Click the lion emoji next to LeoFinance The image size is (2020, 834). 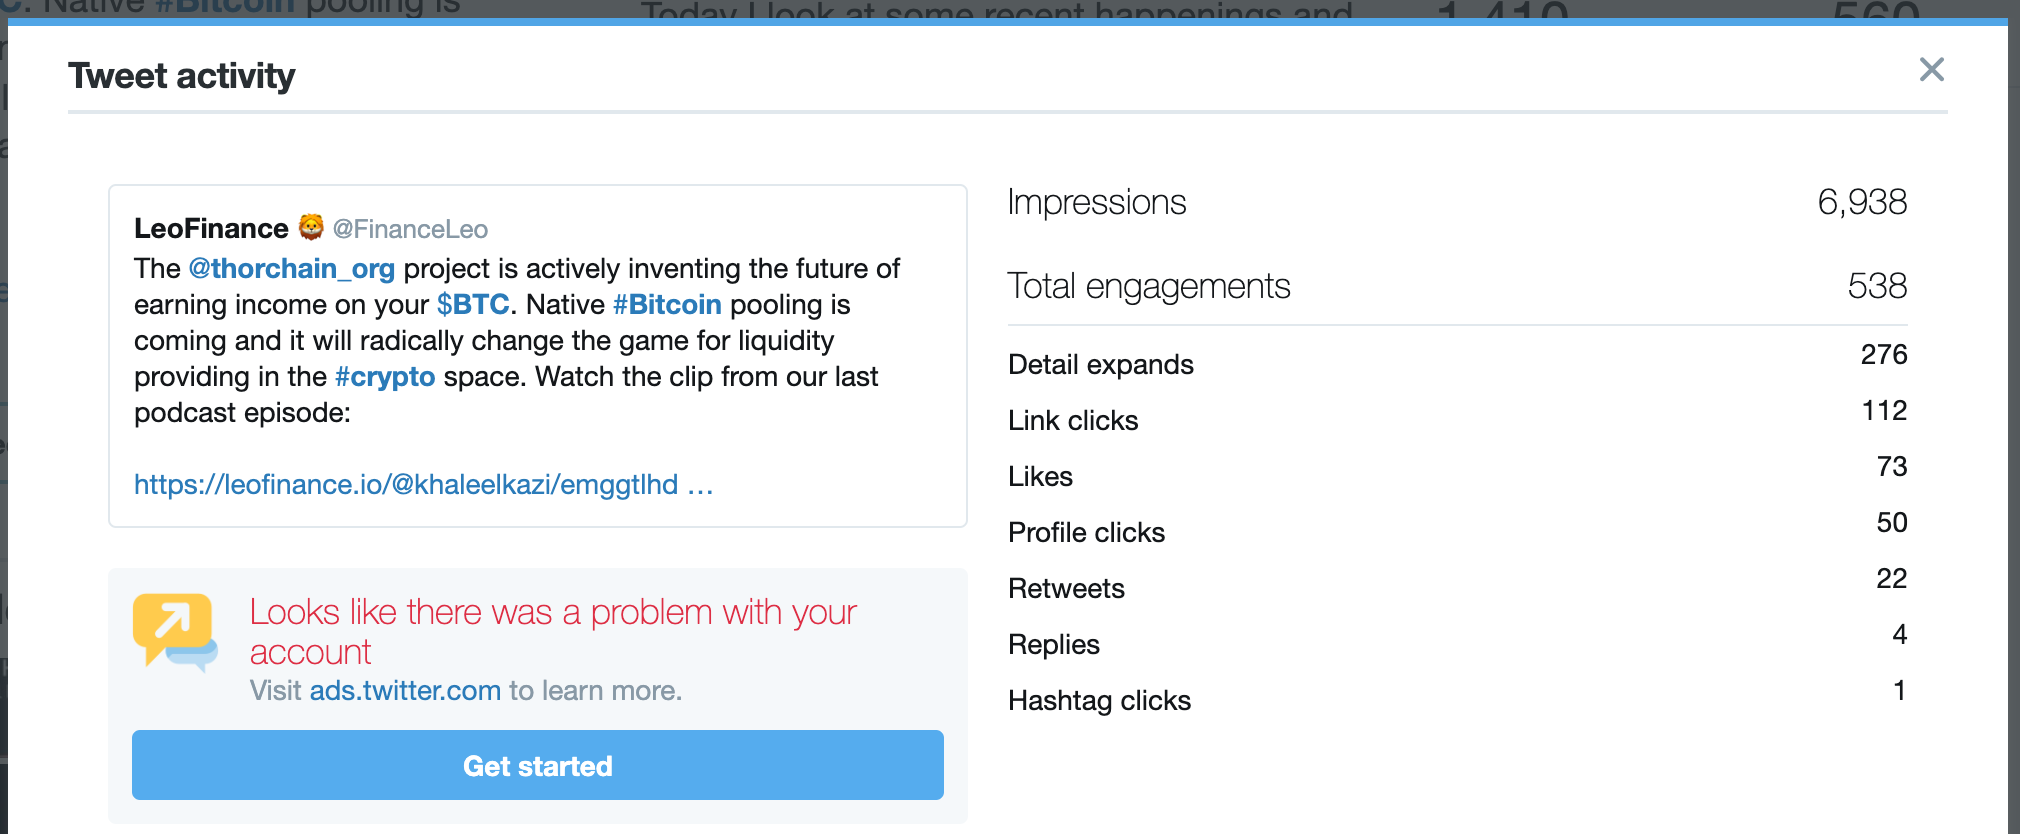click(311, 228)
